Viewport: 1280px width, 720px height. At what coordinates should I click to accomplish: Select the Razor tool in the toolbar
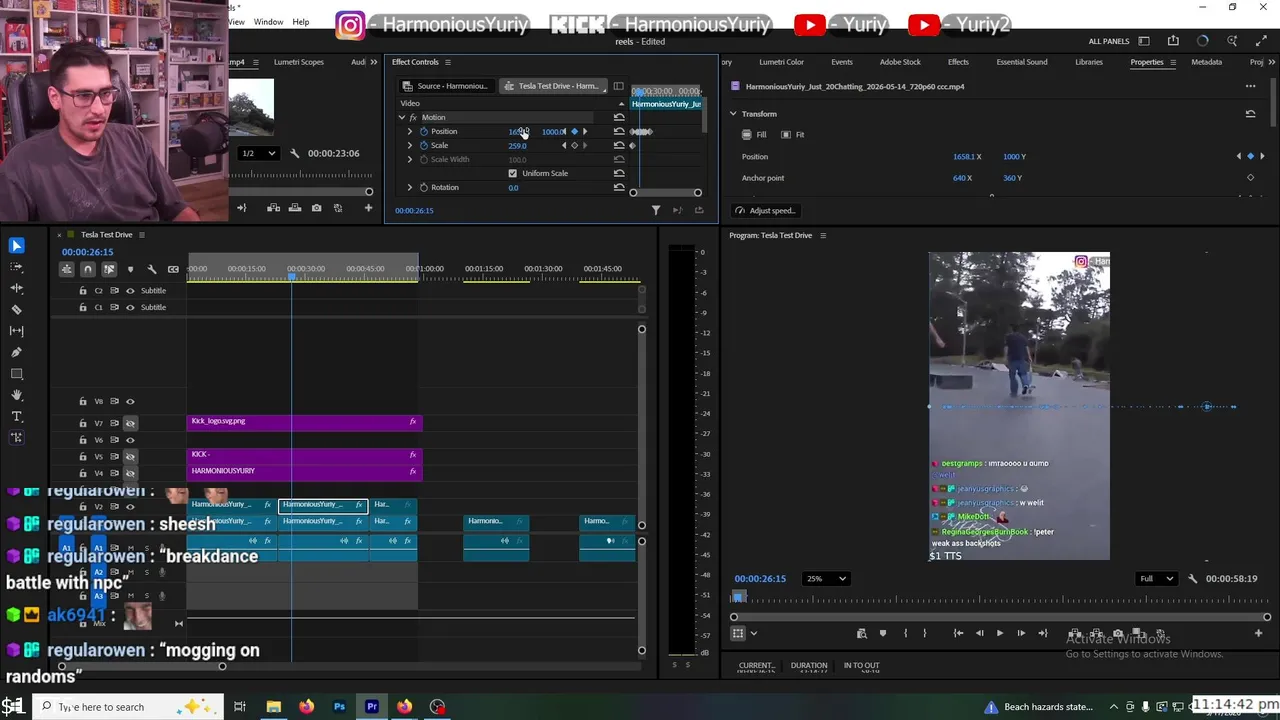[x=16, y=309]
